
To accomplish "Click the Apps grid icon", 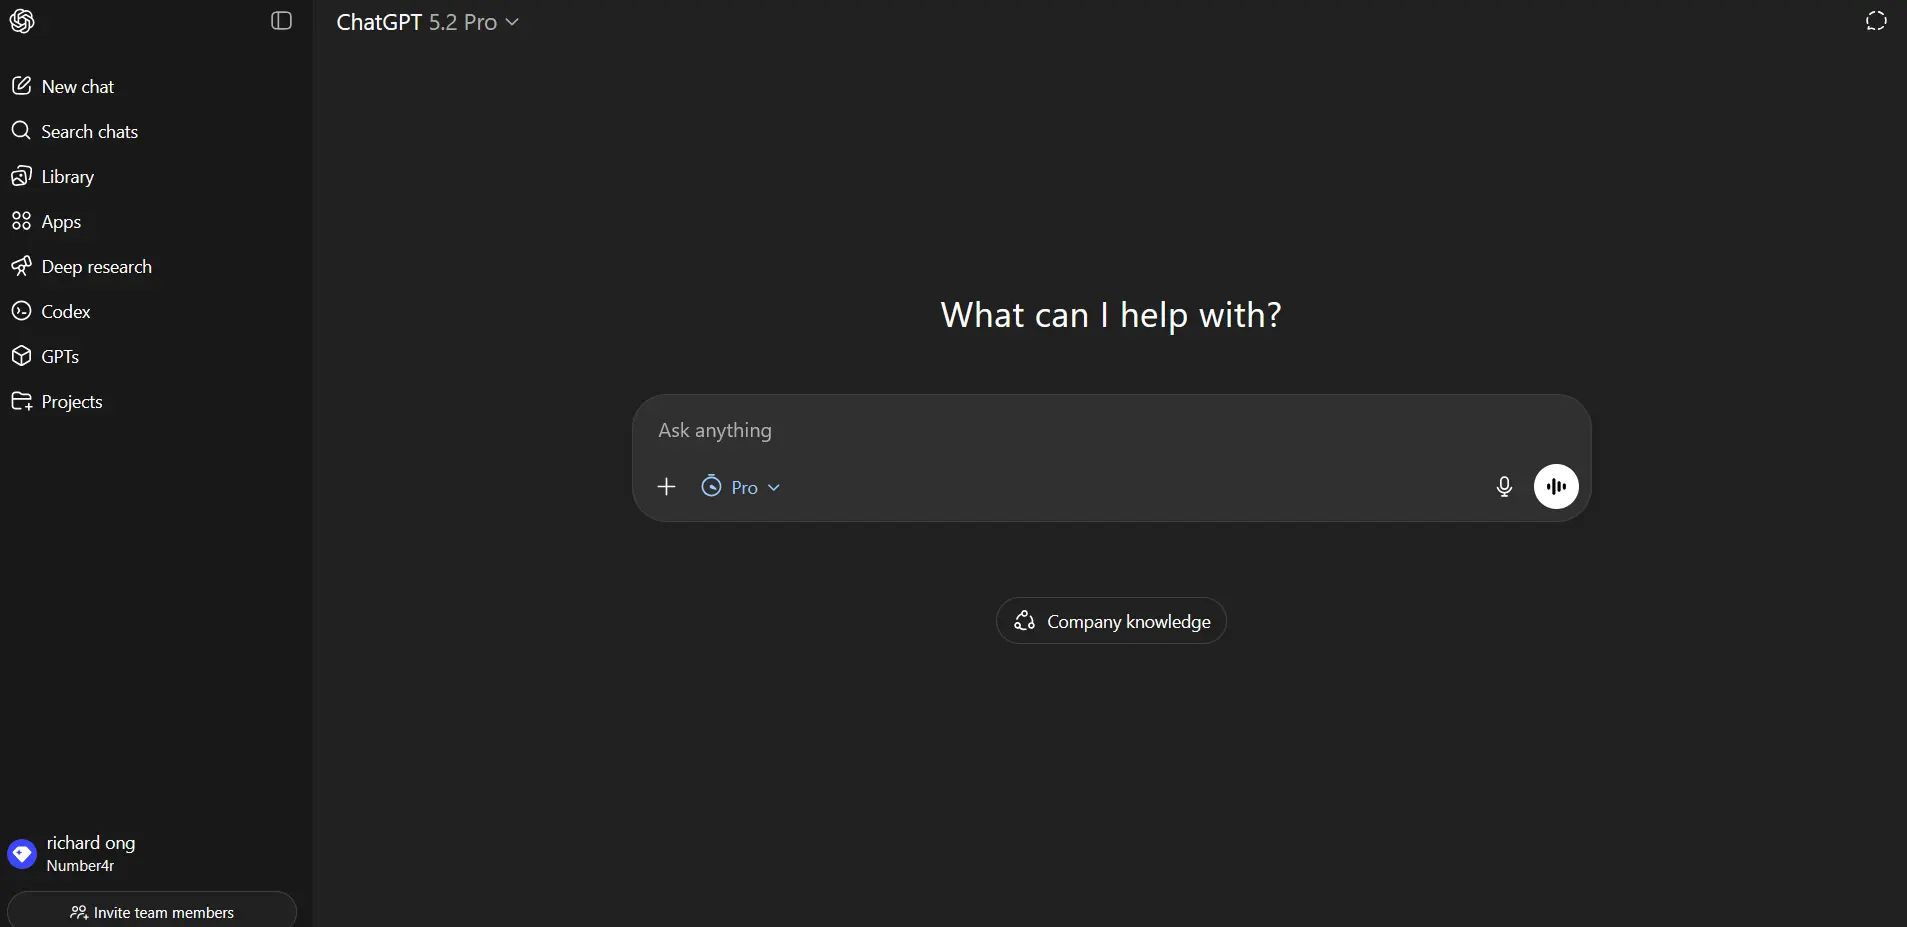I will 21,221.
